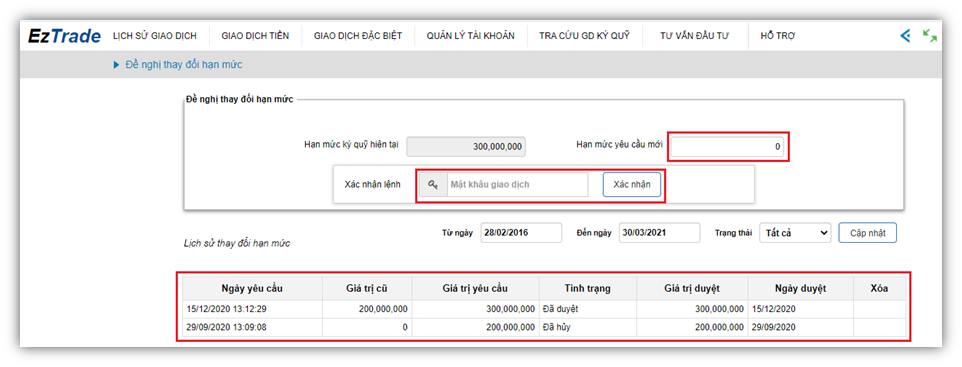This screenshot has height=367, width=962.
Task: Open the HỖ TRỢ menu
Action: [777, 36]
